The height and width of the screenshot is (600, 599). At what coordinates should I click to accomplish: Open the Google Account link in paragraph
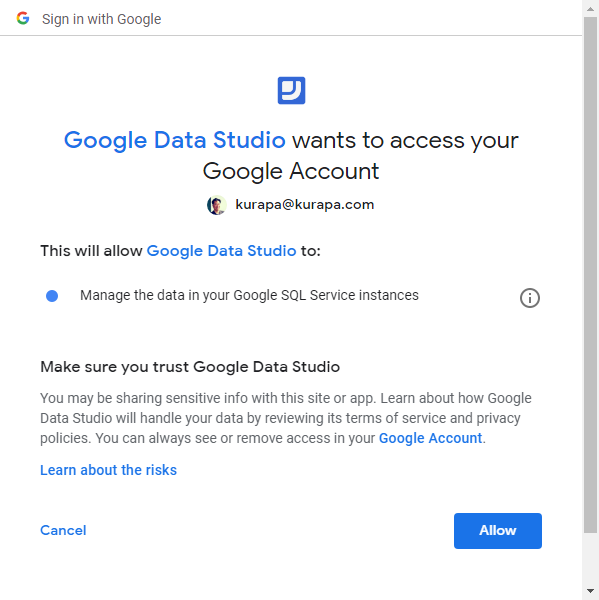(x=430, y=438)
